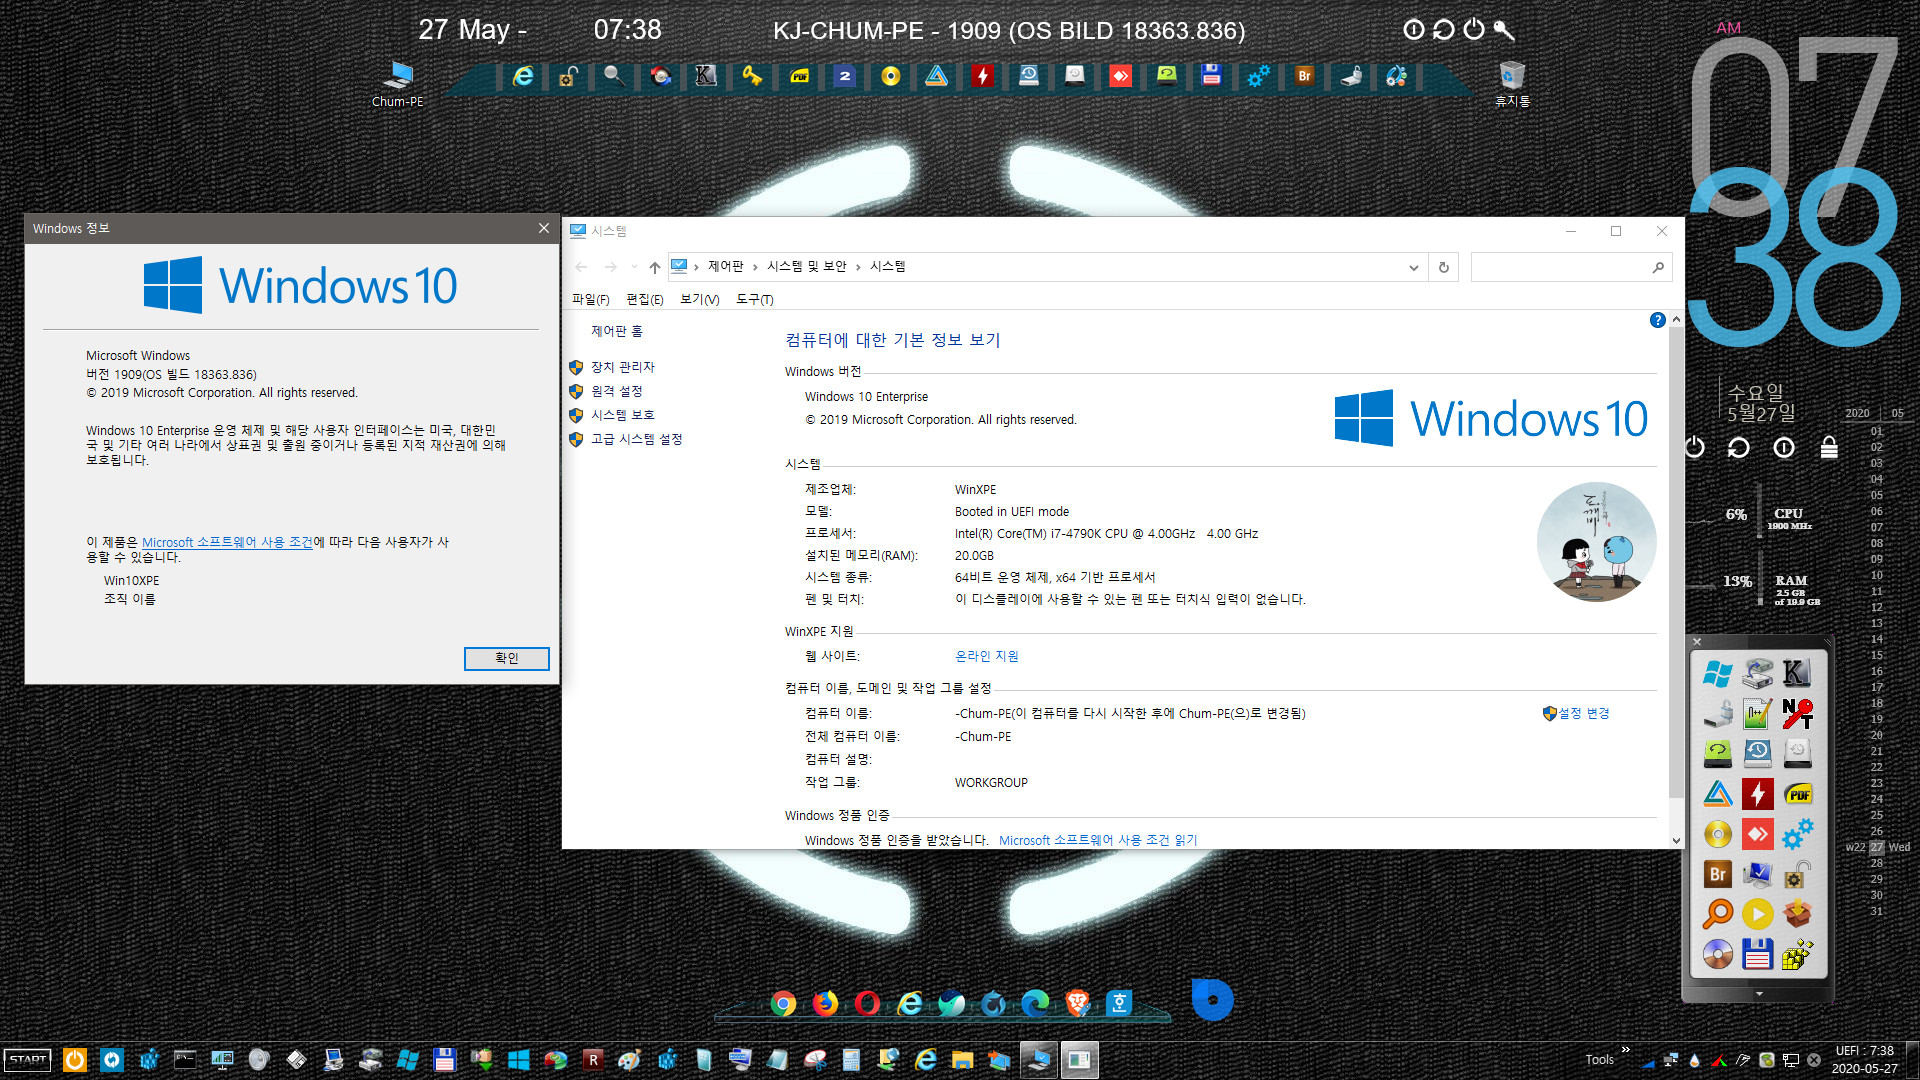Open the calculator icon on the taskbar
The image size is (1920, 1080).
pos(851,1060)
